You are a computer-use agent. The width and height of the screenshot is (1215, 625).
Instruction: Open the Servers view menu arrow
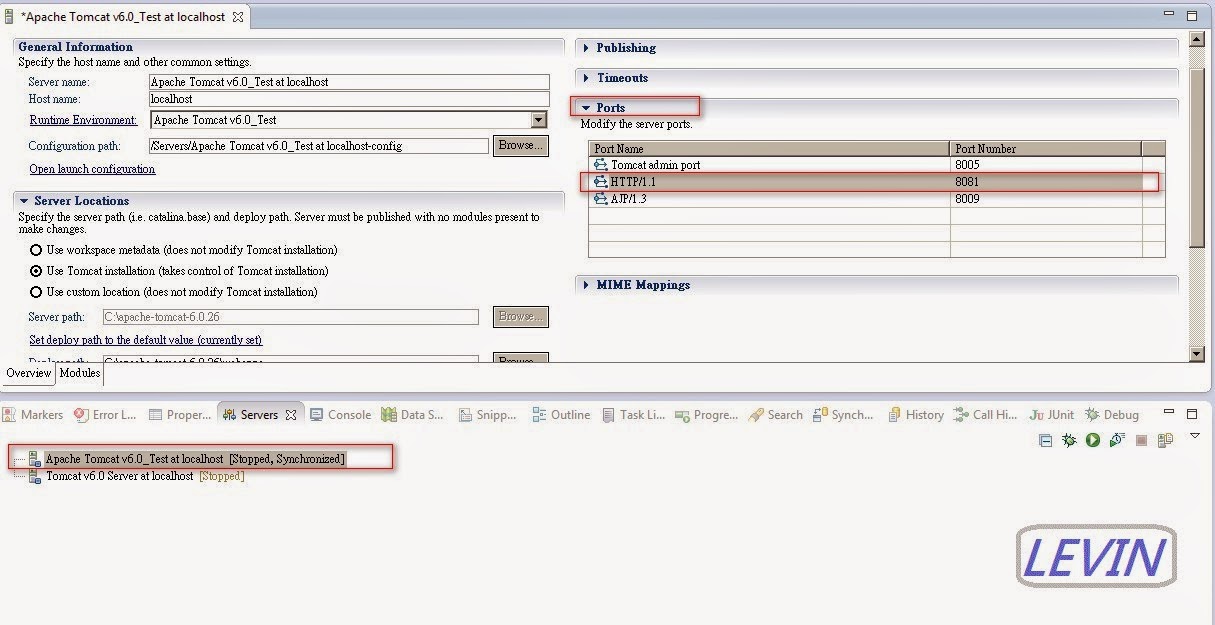1194,437
